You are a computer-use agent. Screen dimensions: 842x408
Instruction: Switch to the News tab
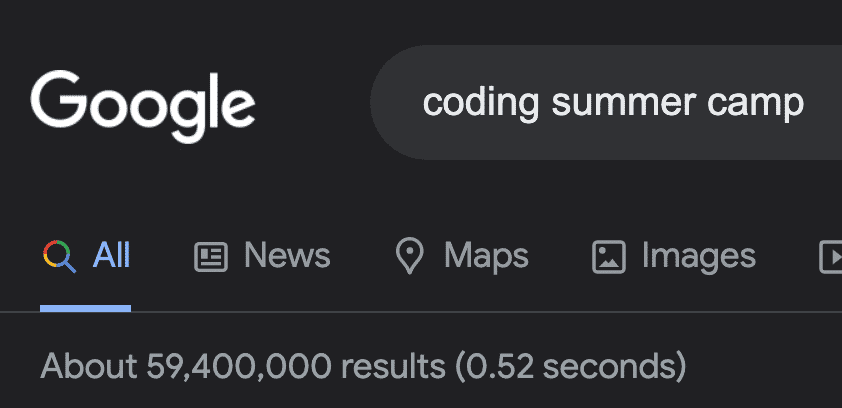click(262, 256)
